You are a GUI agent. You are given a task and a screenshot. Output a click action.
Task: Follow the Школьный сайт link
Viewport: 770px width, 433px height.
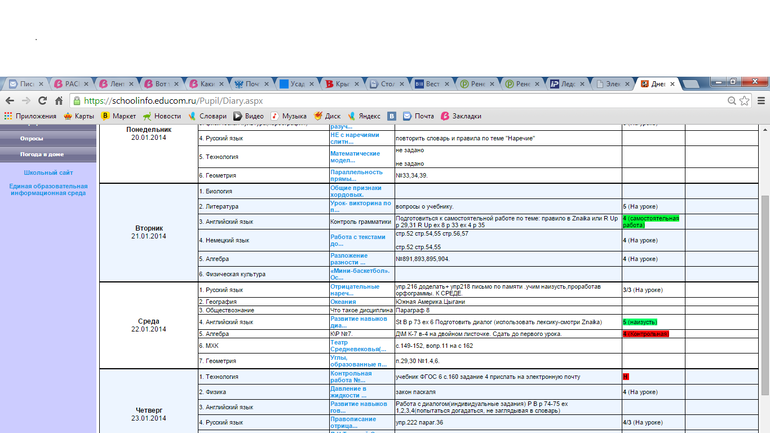point(48,173)
